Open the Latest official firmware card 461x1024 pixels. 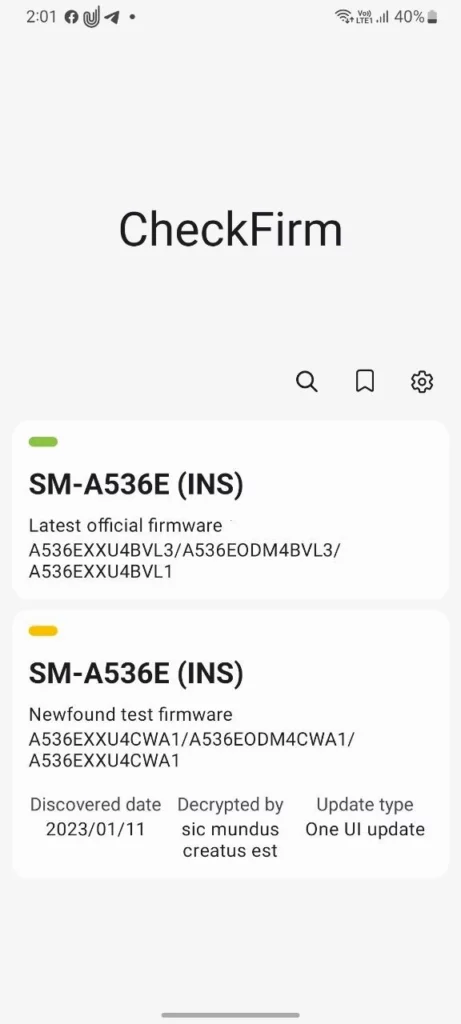click(230, 510)
